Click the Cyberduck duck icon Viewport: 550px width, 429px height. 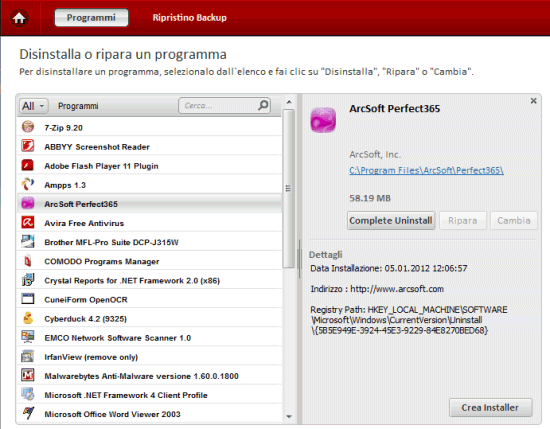pos(28,318)
